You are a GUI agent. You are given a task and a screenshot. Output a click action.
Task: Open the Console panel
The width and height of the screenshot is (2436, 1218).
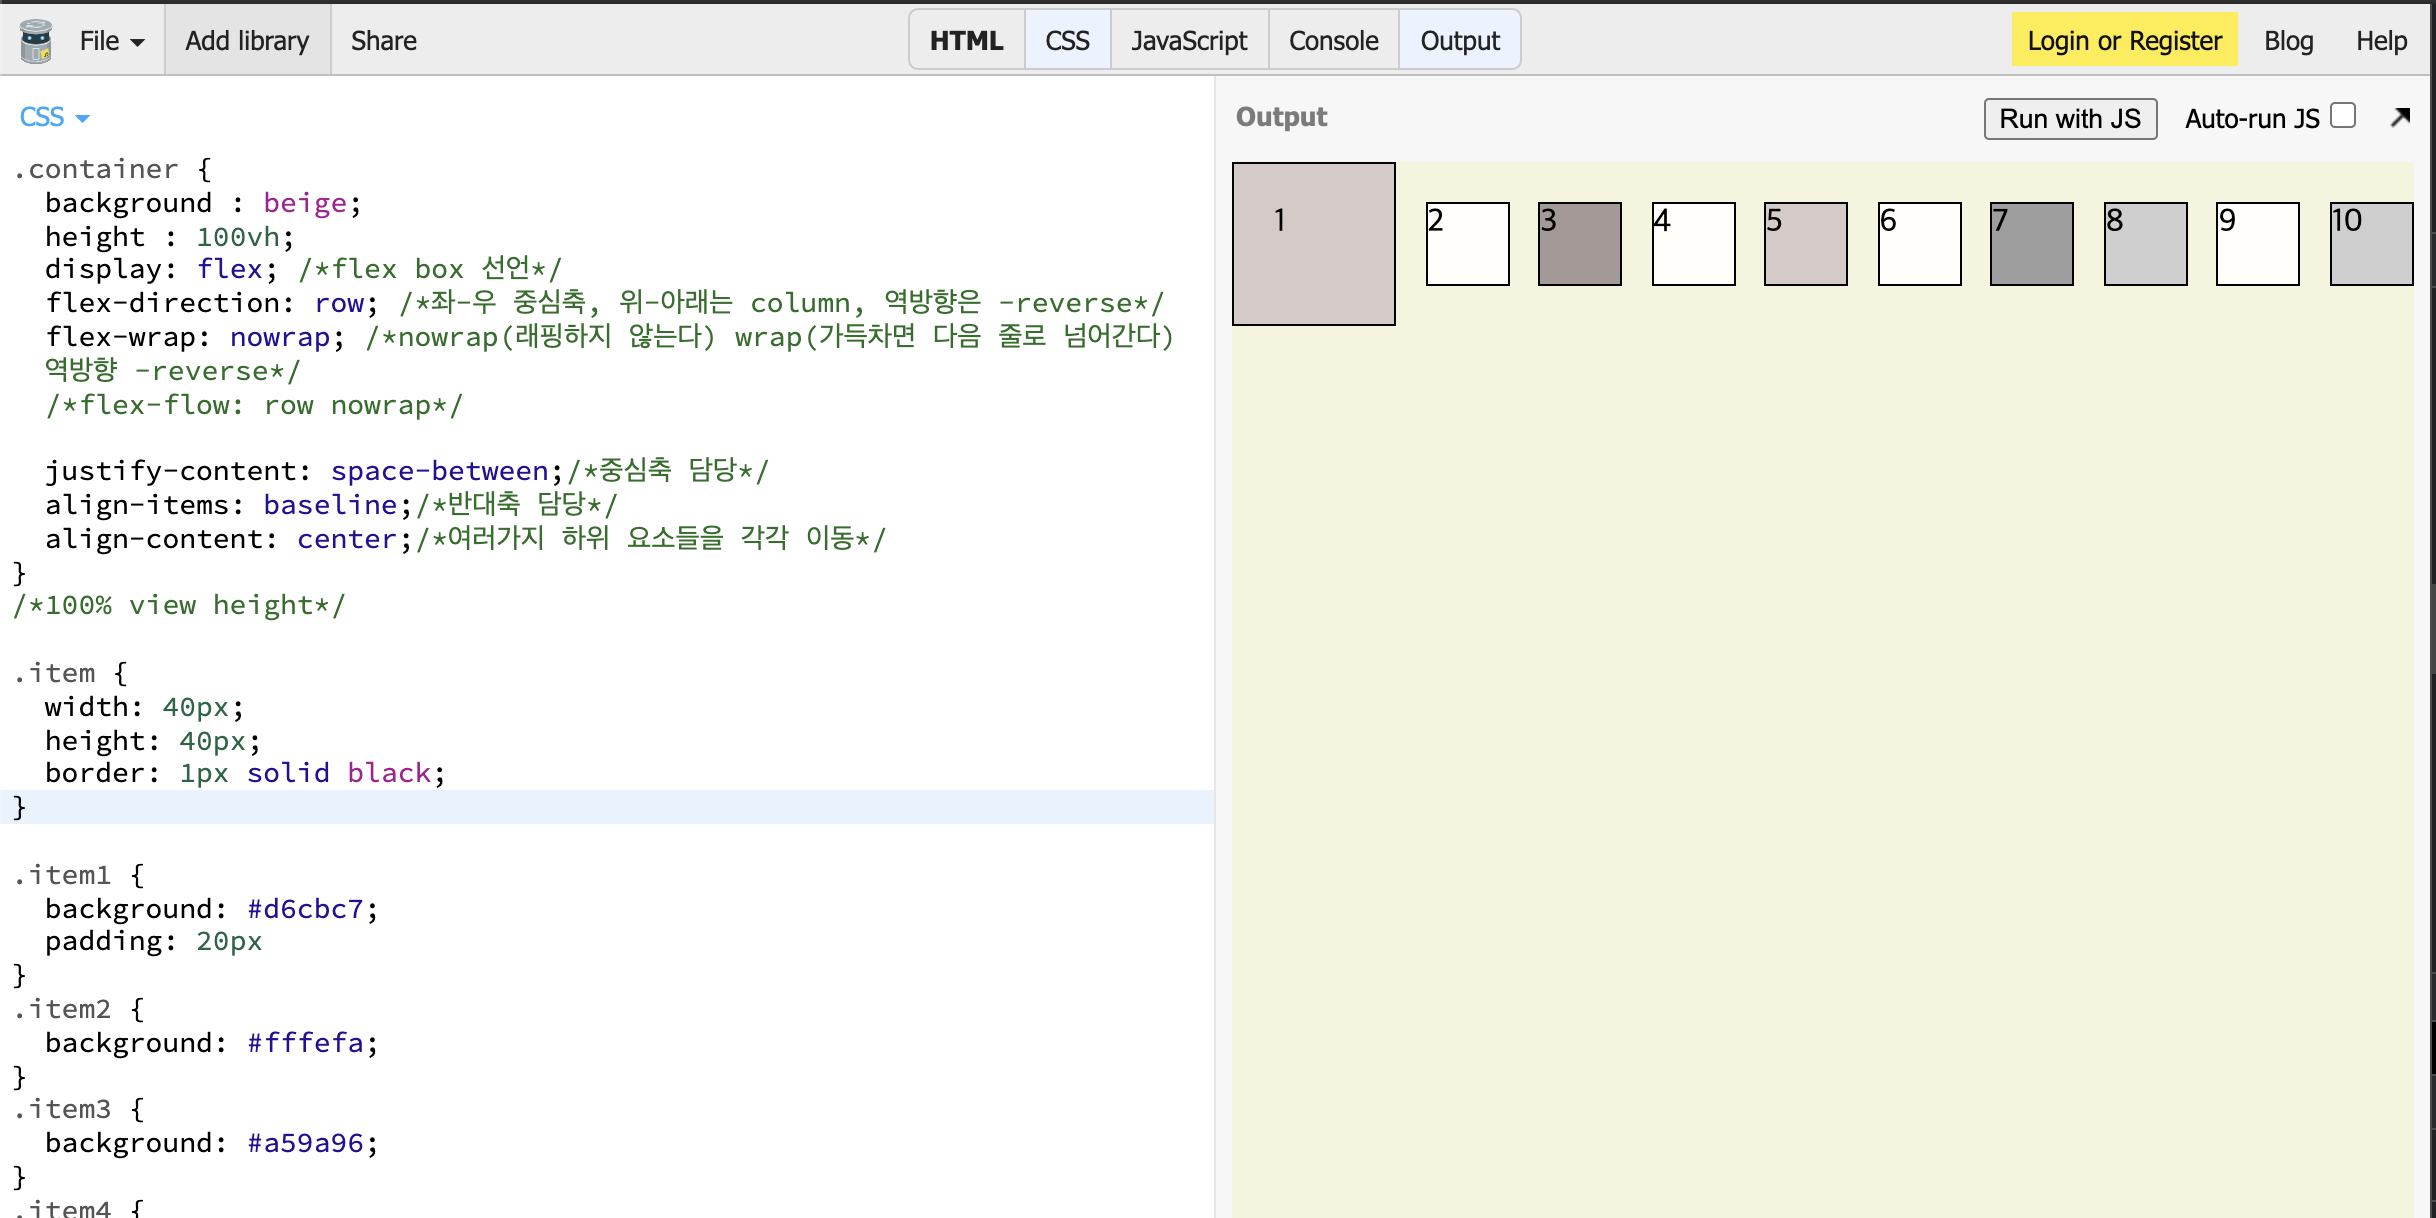click(1332, 41)
